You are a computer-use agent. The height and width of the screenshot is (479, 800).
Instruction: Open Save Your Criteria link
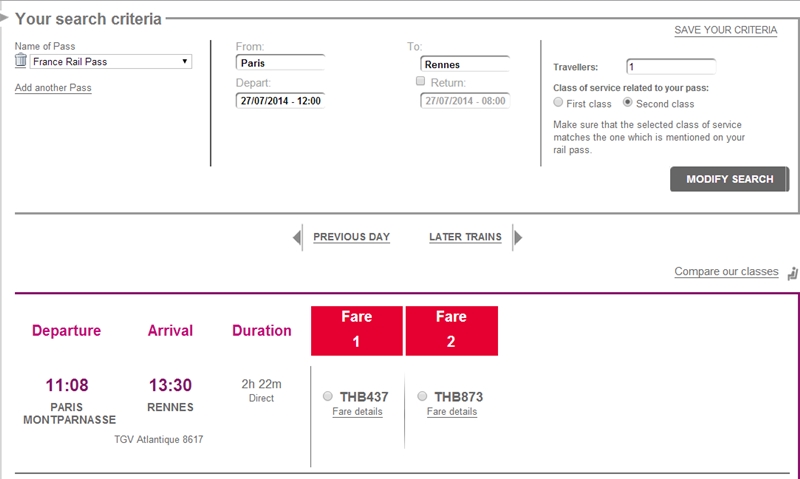(726, 30)
